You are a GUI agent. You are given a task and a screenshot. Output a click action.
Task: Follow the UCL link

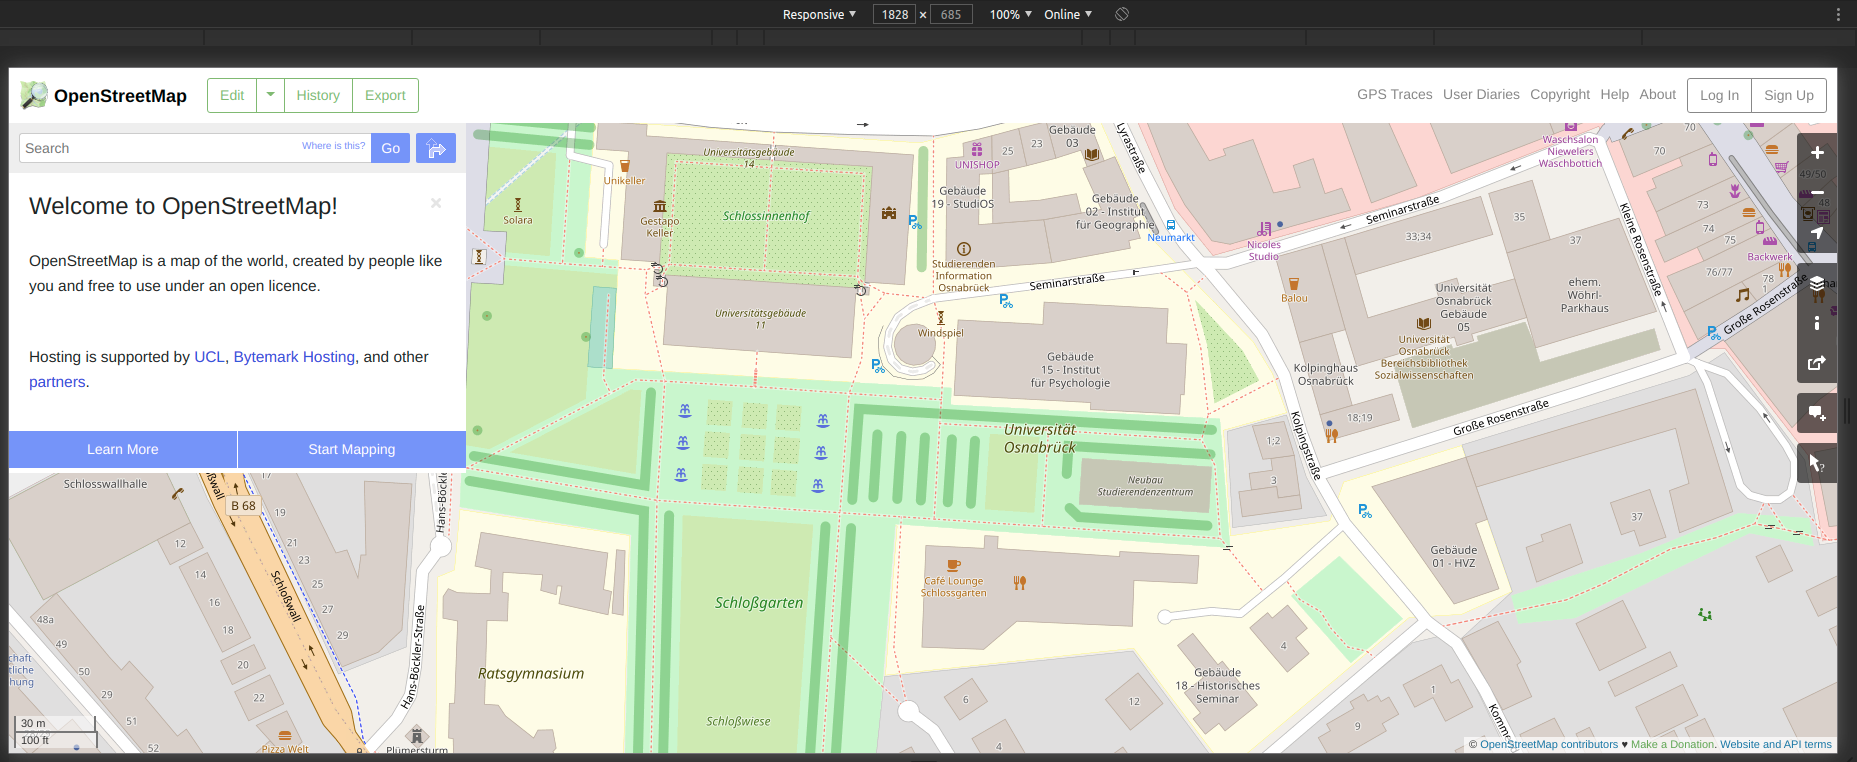click(209, 357)
